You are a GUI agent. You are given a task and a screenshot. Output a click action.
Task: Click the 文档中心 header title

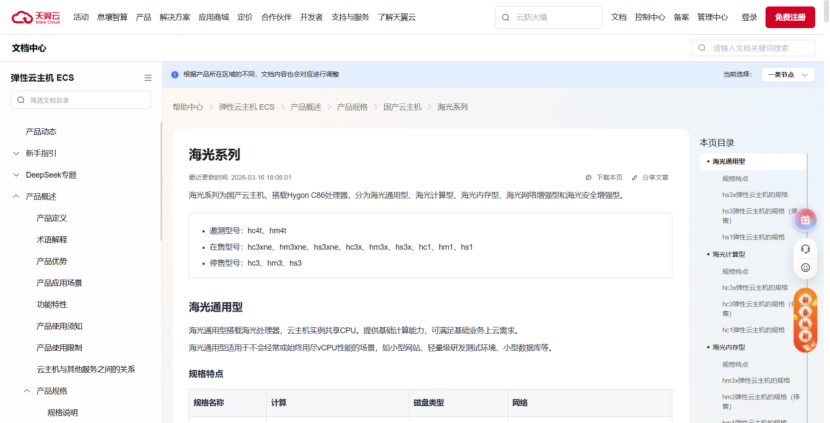click(x=29, y=48)
